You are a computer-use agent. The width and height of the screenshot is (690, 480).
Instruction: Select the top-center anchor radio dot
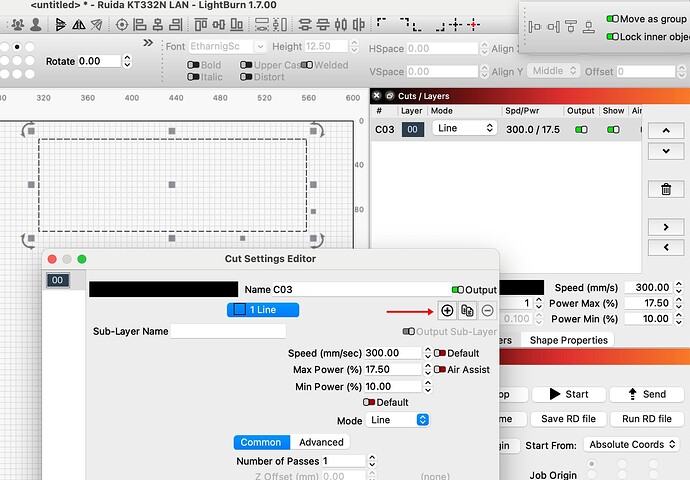(x=17, y=47)
